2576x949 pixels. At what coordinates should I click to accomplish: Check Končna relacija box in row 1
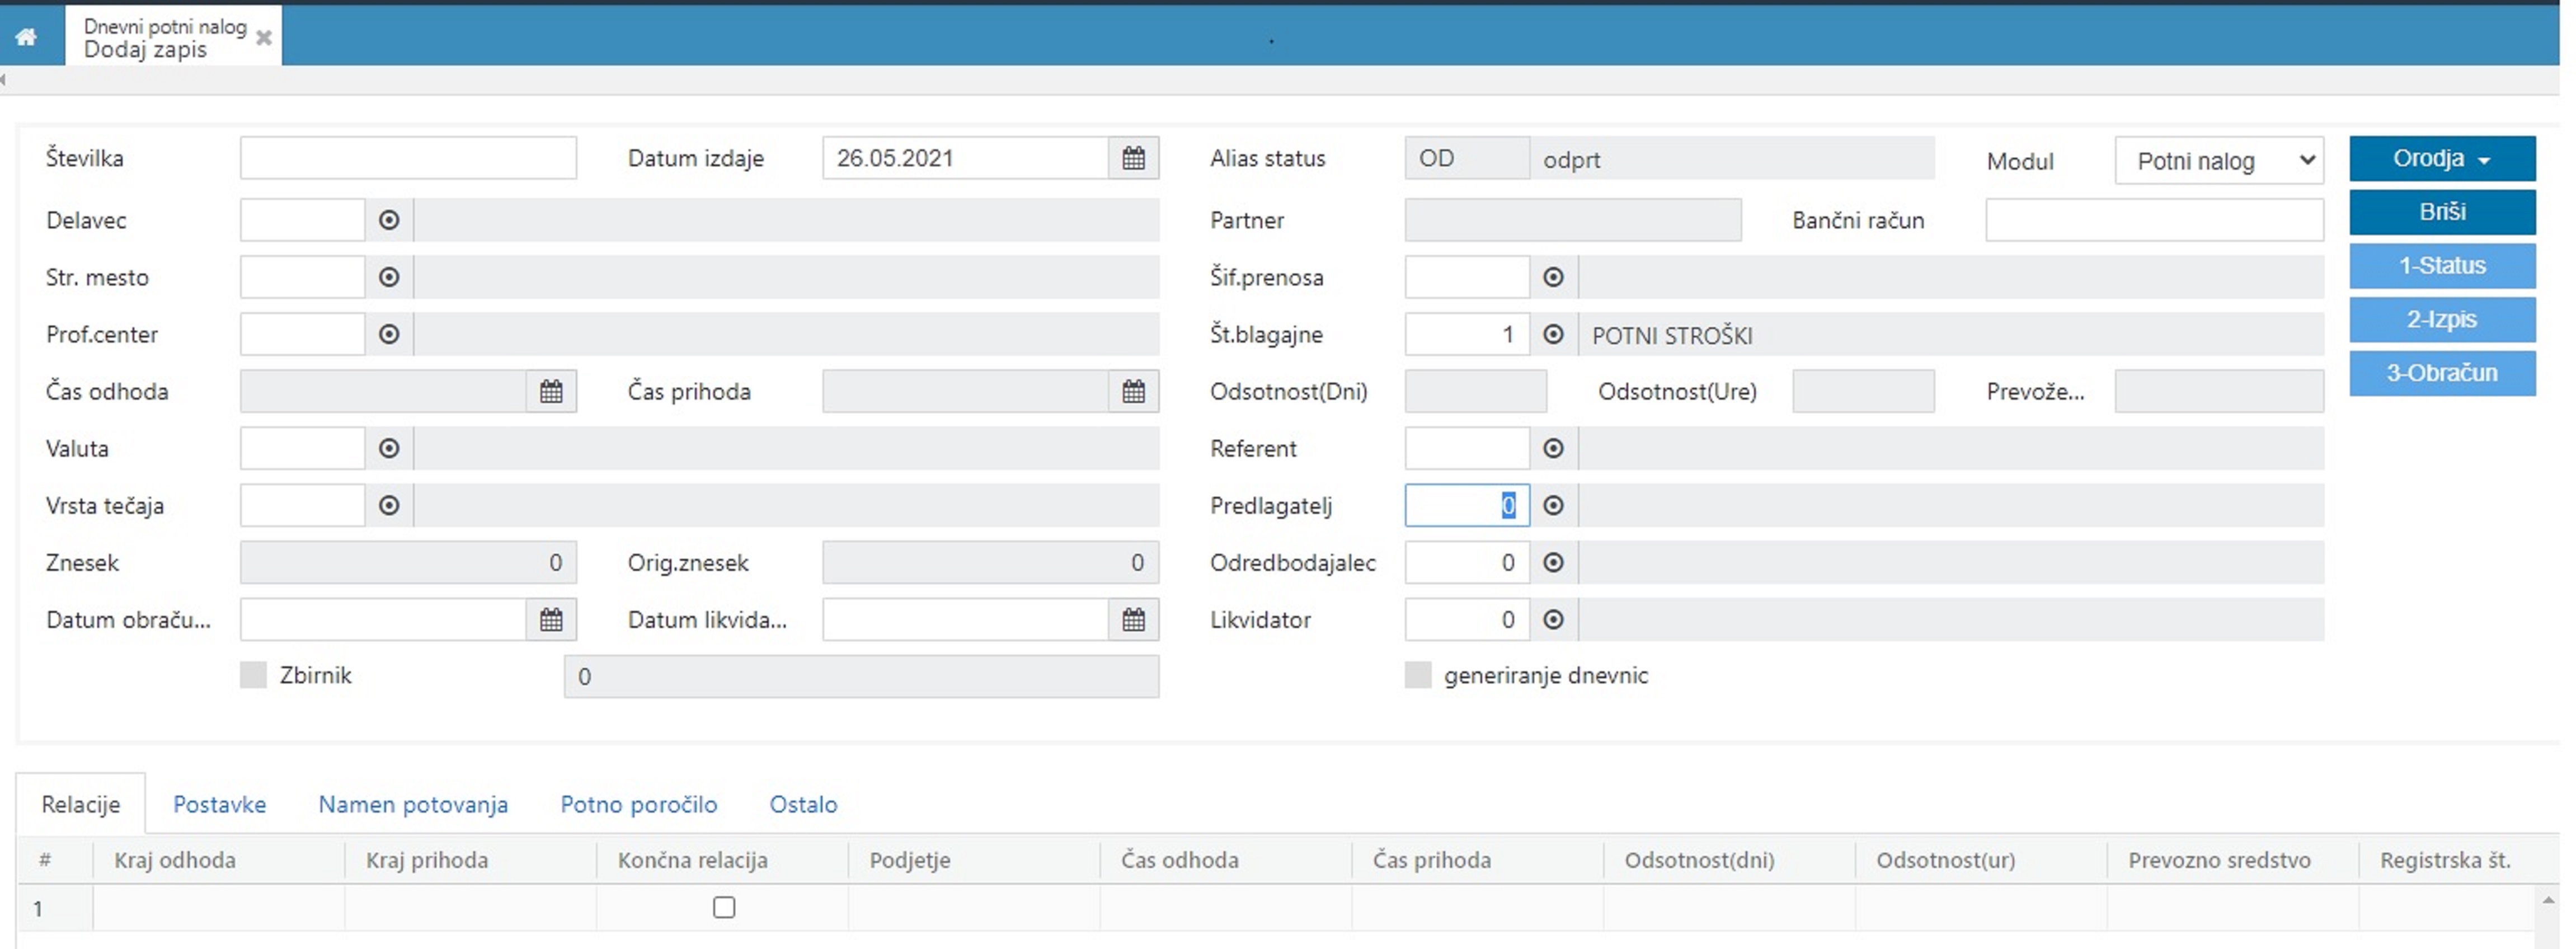coord(724,907)
